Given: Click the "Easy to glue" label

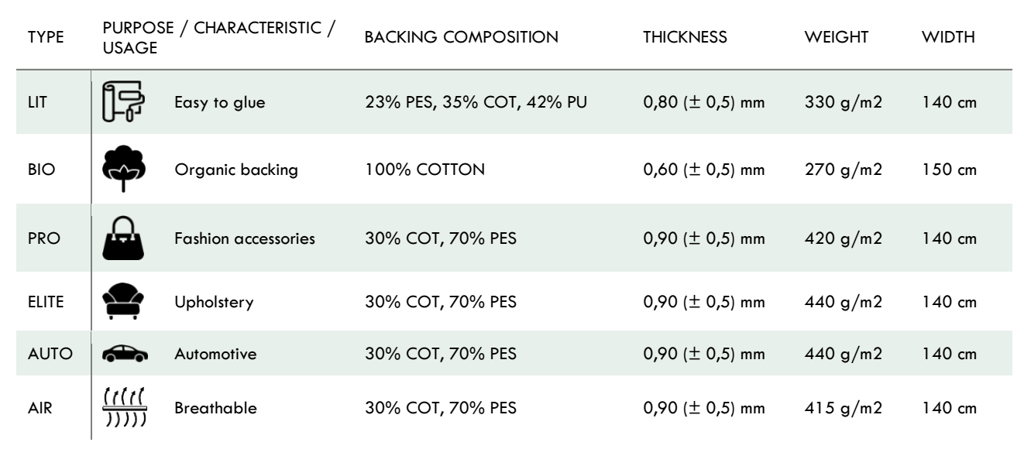Looking at the screenshot, I should coord(220,102).
